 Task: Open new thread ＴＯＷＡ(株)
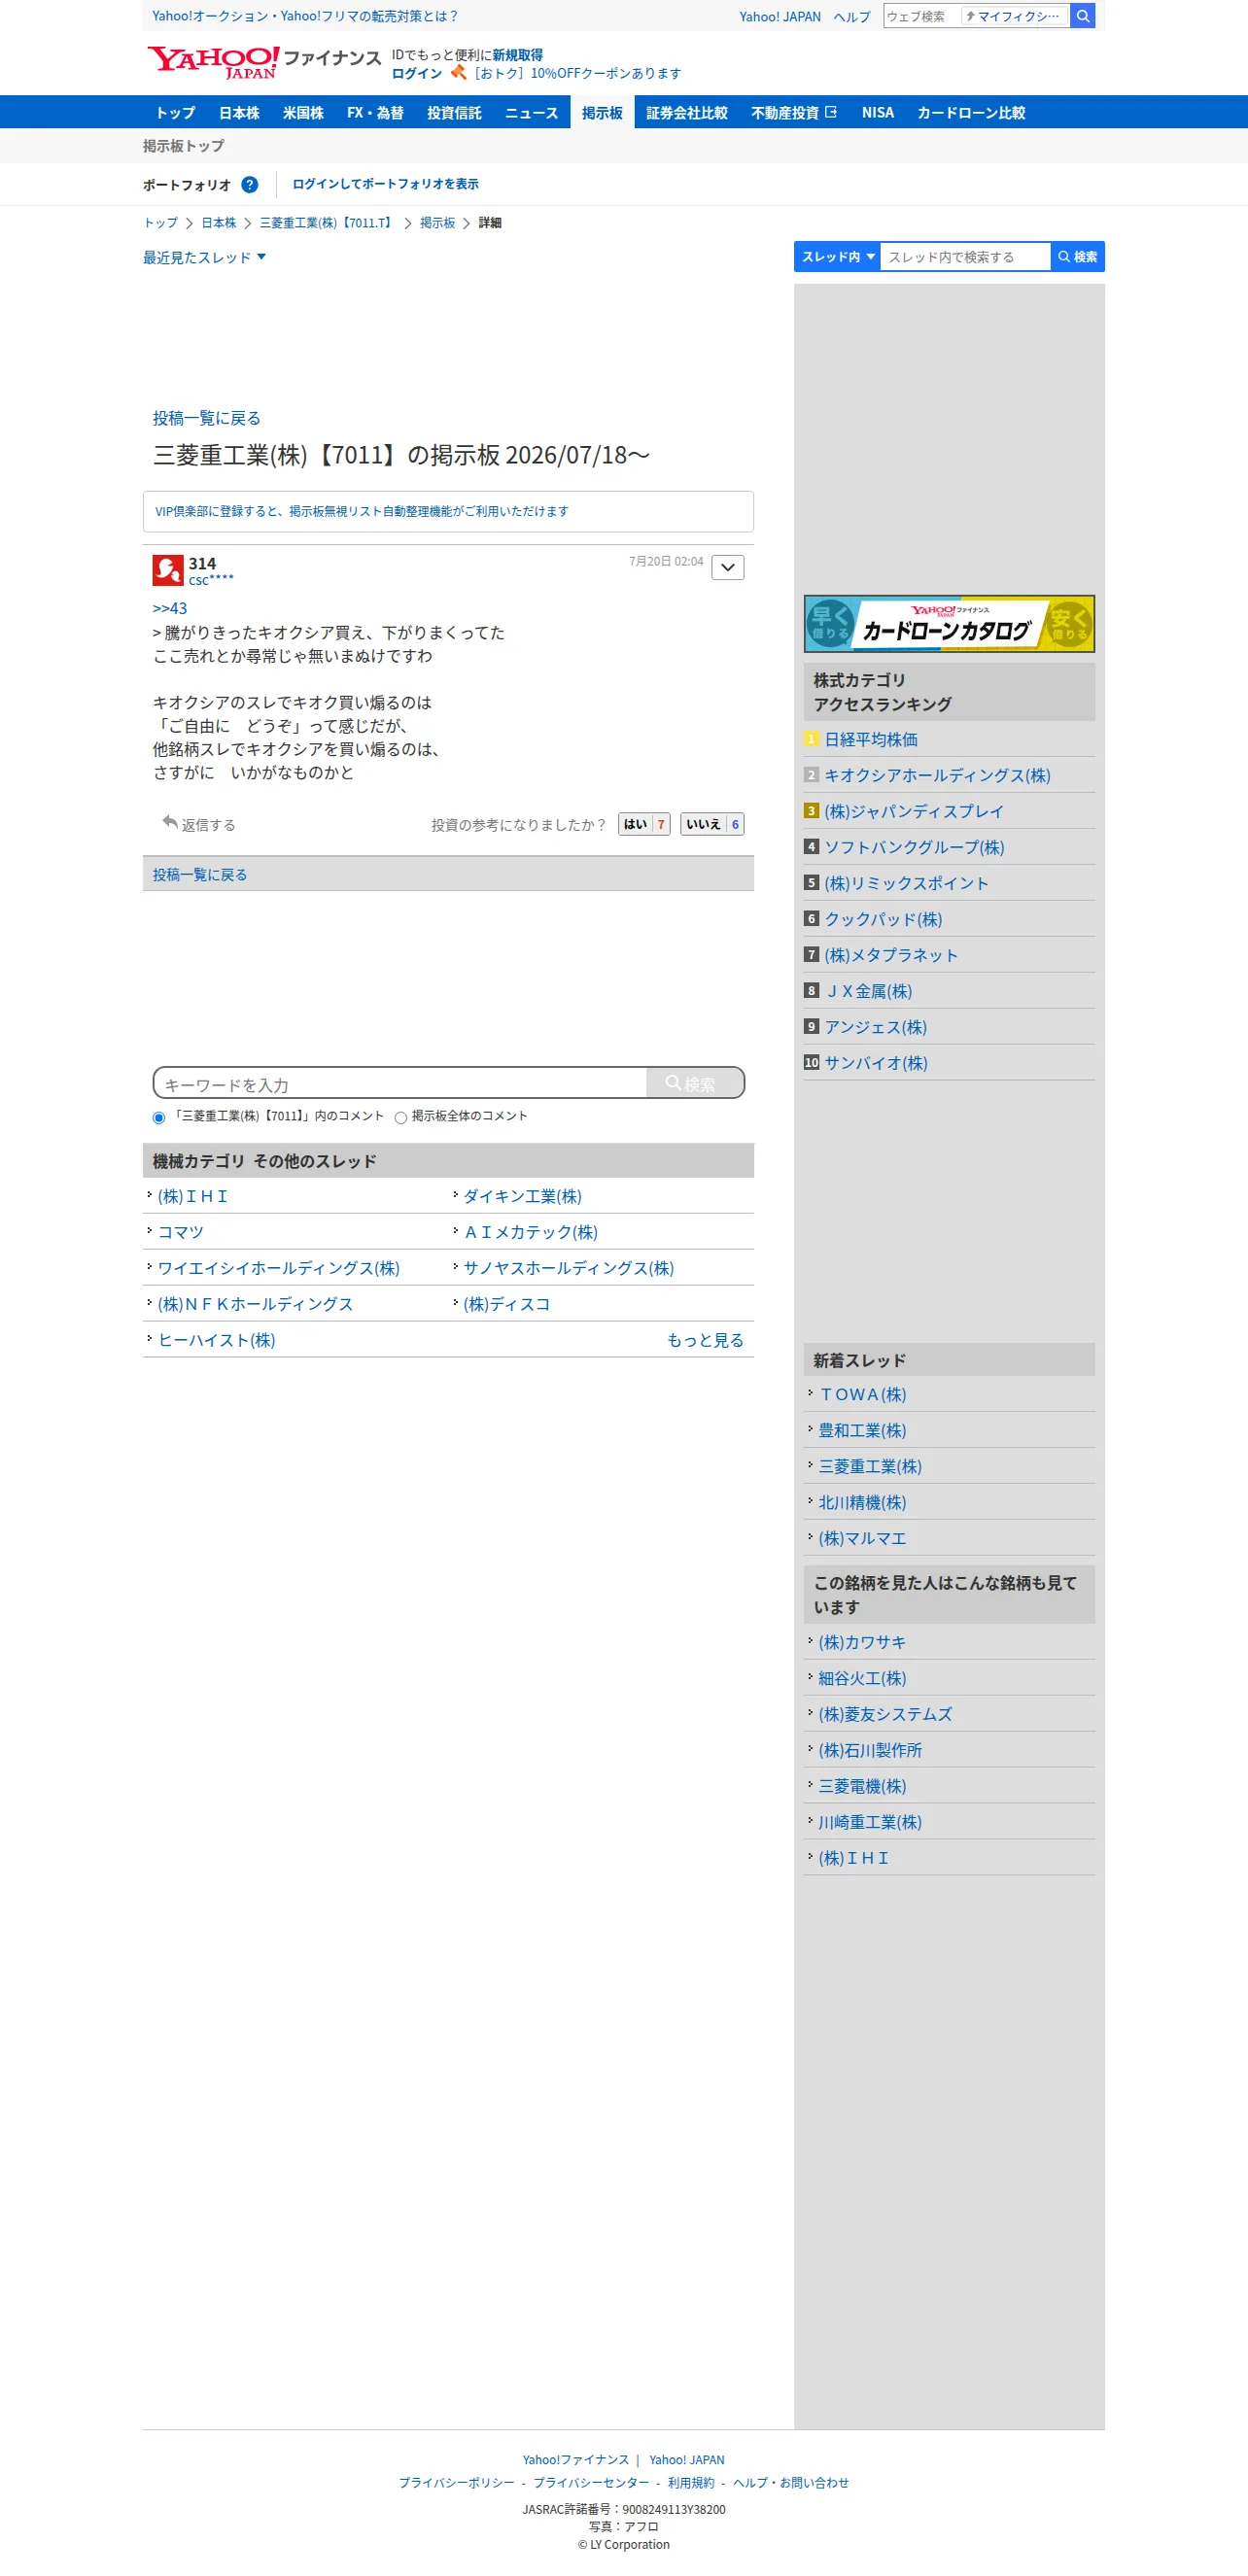tap(862, 1395)
